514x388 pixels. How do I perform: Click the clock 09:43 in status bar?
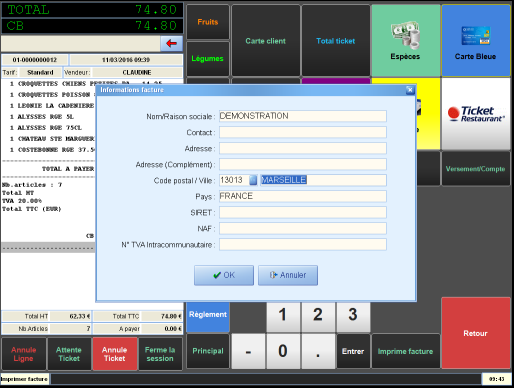(x=496, y=379)
